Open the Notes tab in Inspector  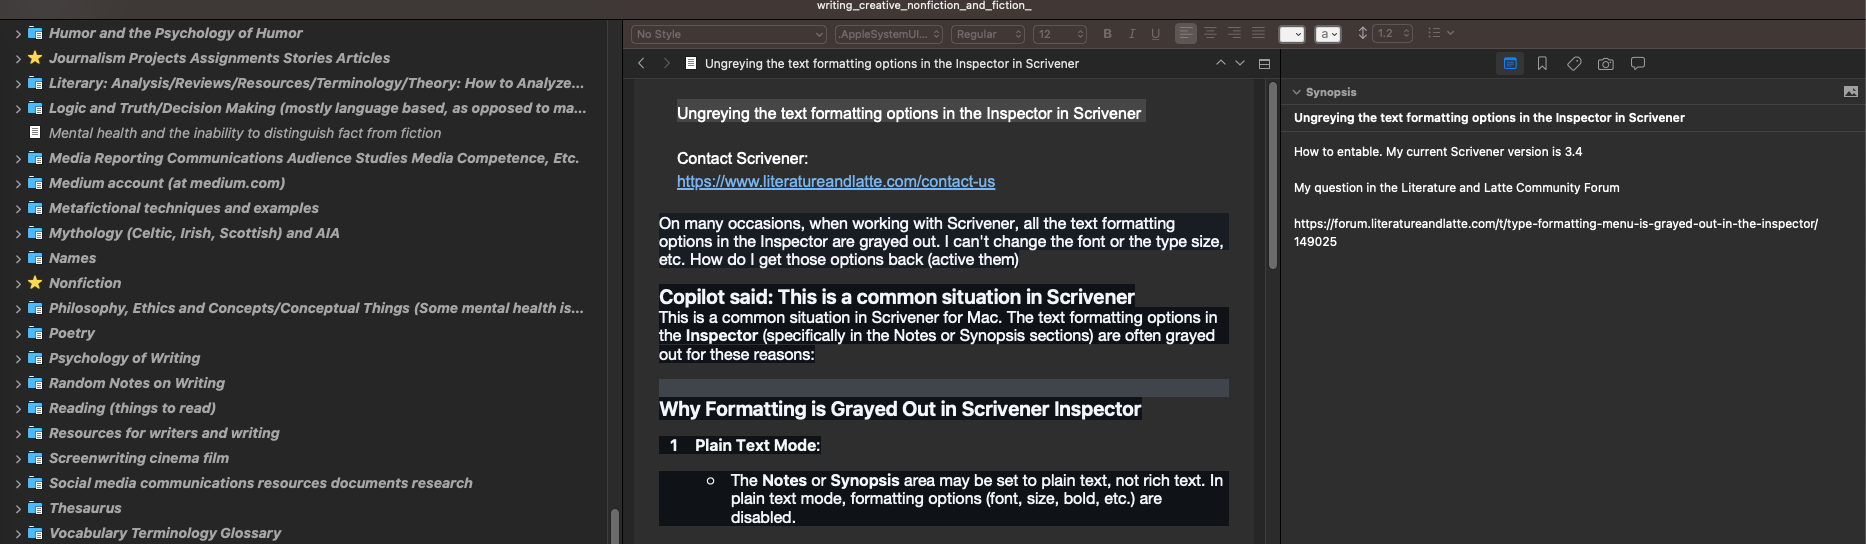tap(1510, 63)
